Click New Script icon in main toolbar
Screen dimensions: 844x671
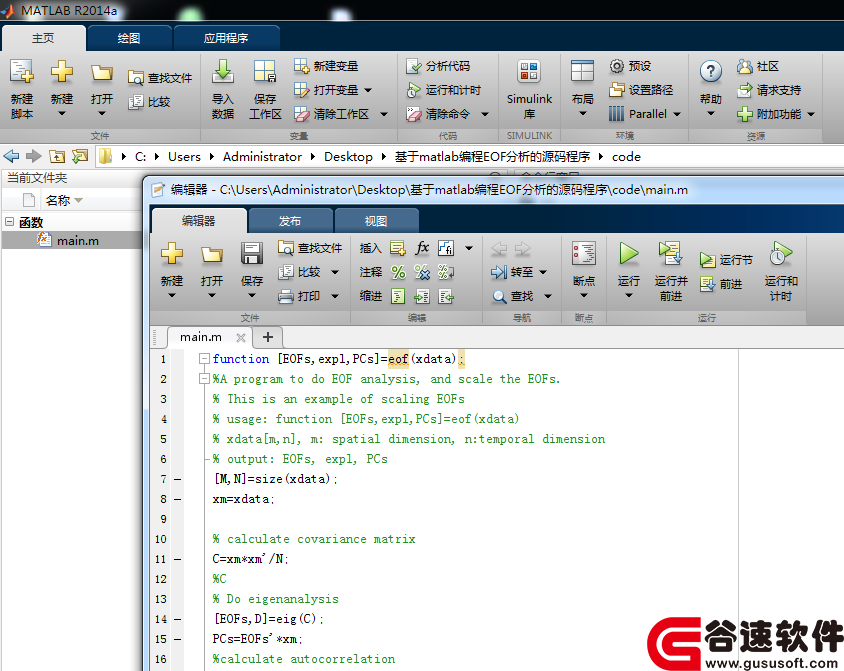22,72
